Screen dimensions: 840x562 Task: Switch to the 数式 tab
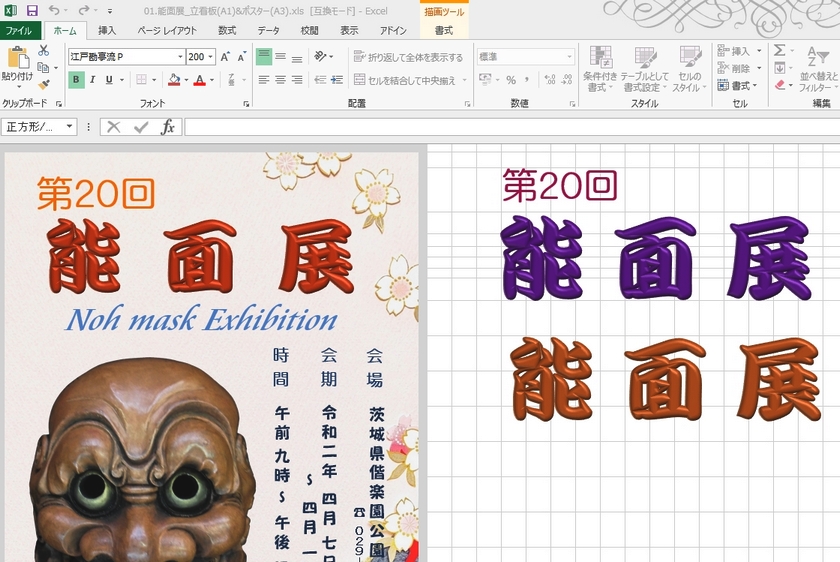tap(227, 31)
